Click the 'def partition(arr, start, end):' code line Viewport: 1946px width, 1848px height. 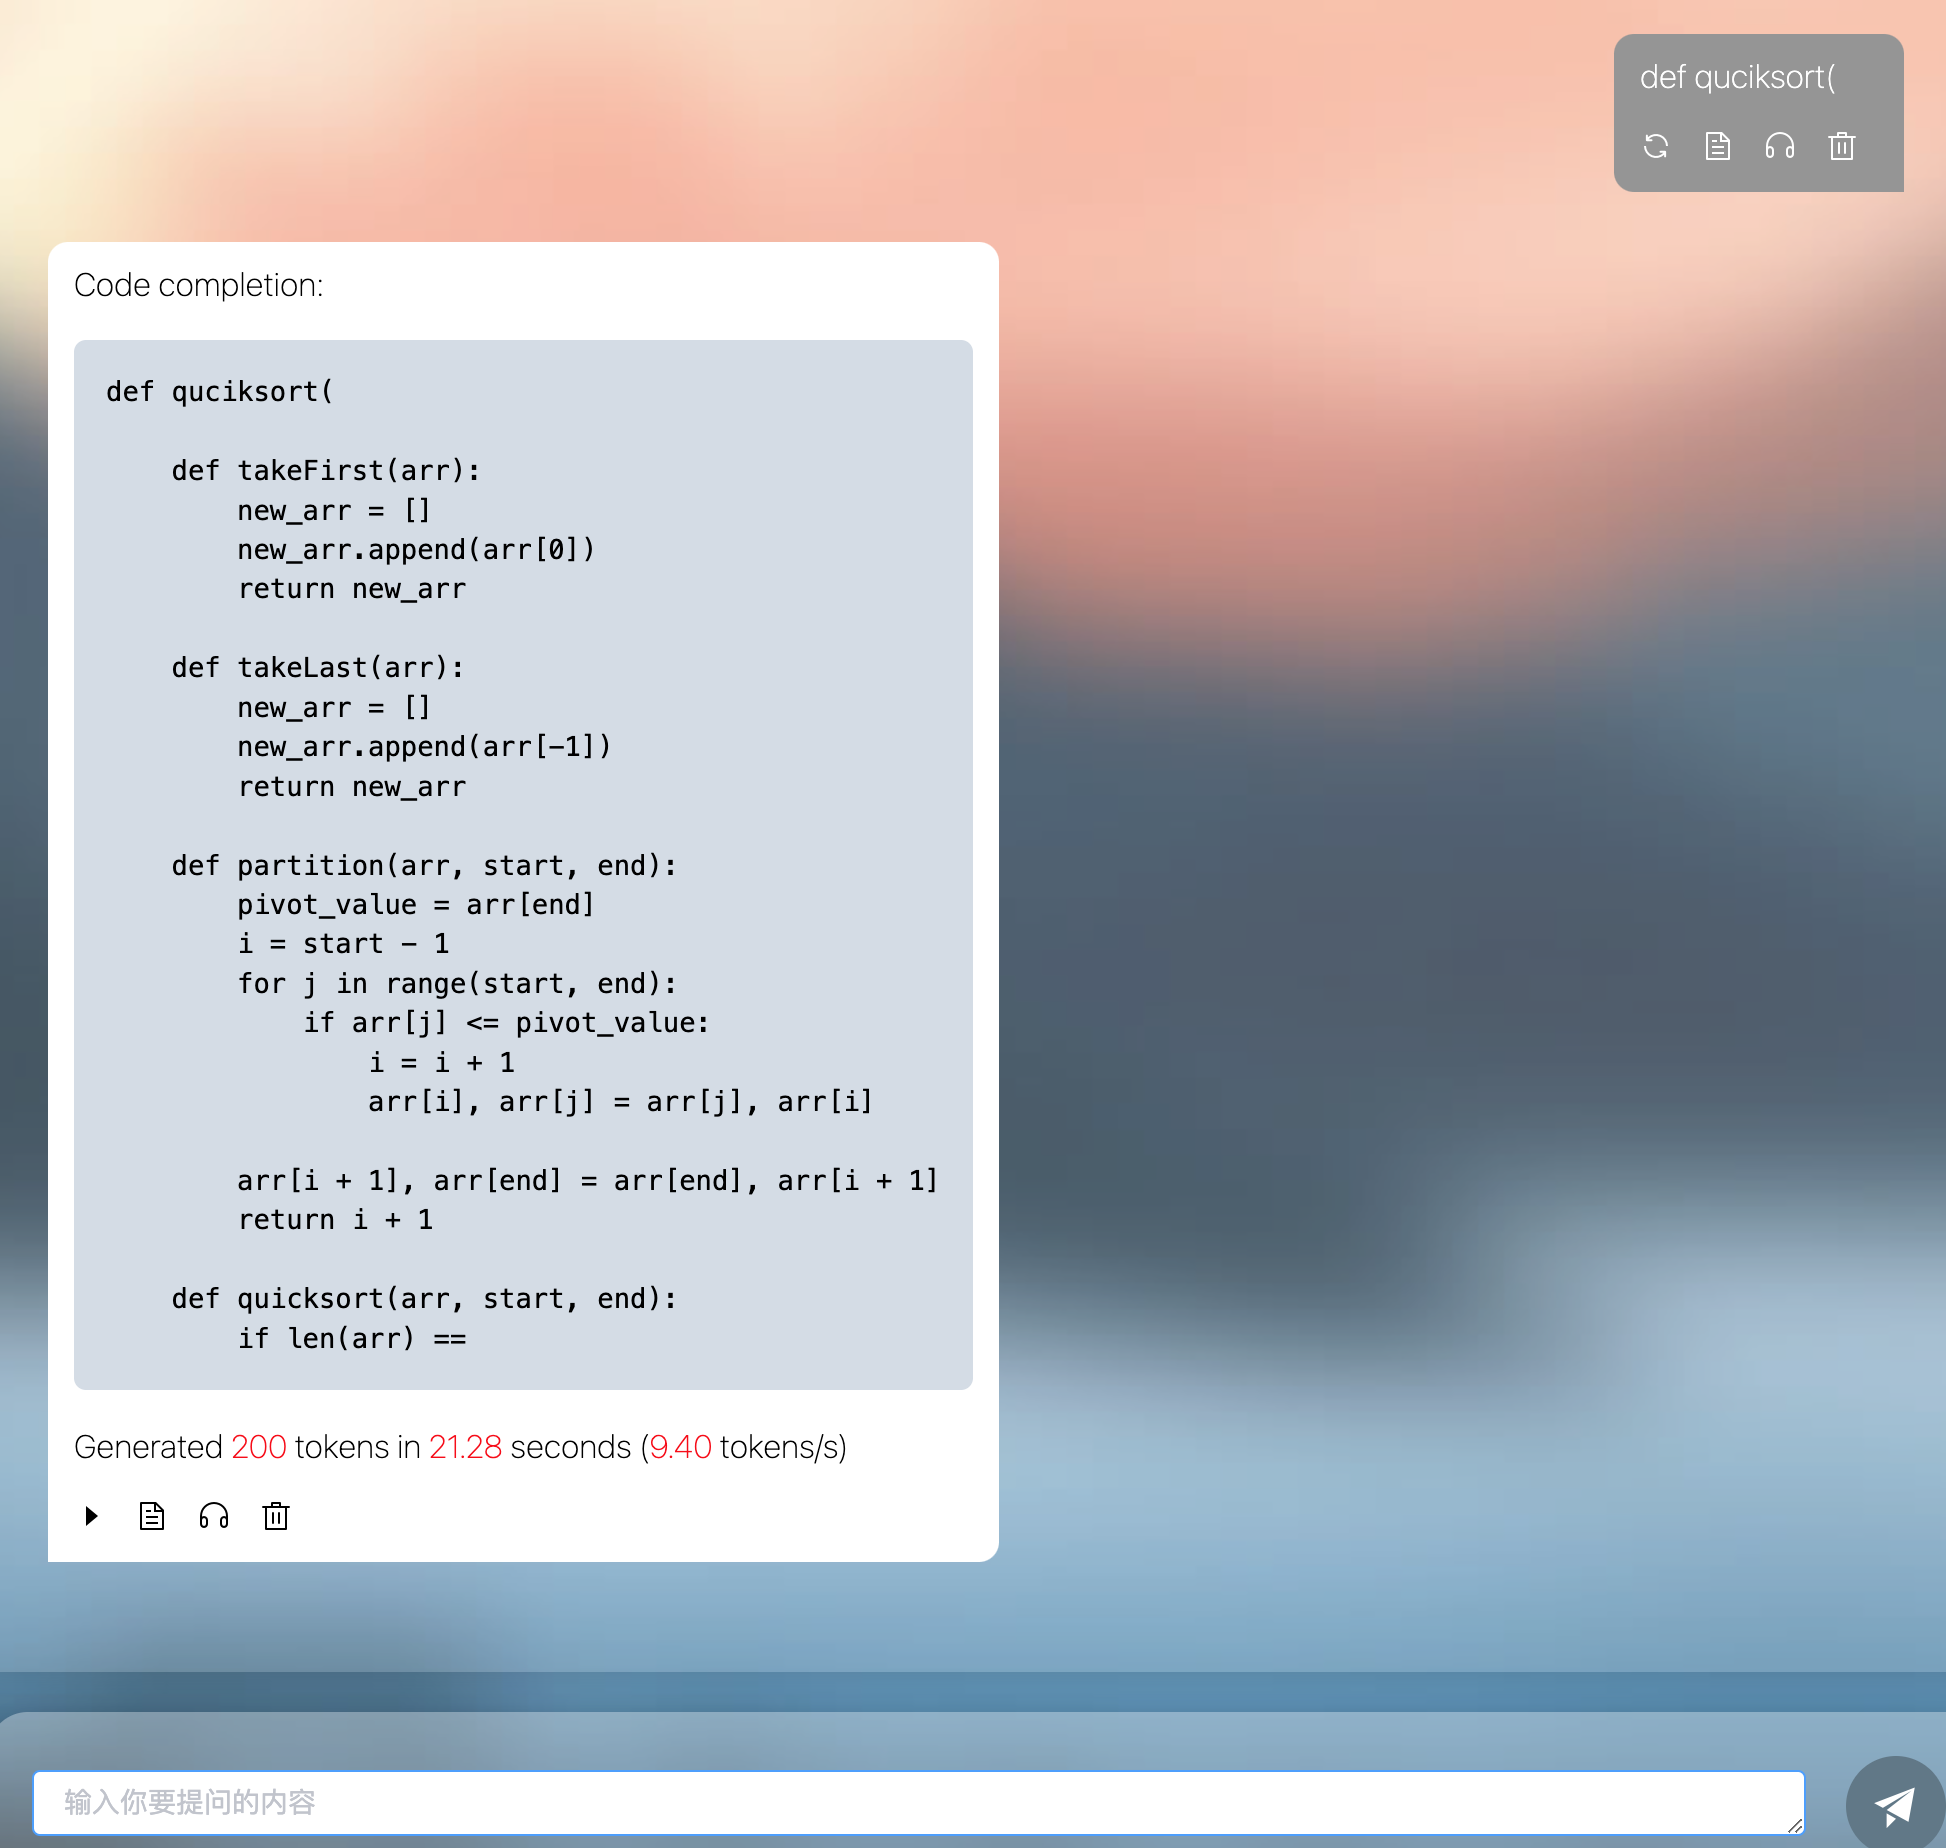(x=423, y=866)
